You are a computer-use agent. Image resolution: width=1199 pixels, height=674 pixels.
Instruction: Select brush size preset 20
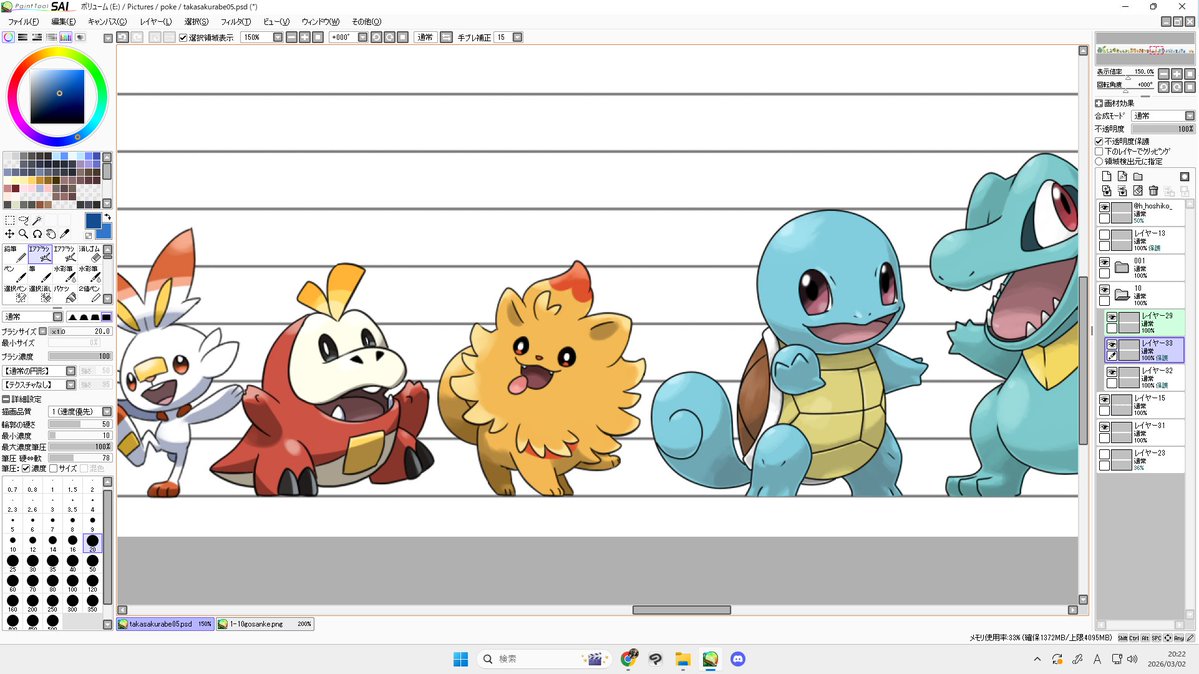click(93, 542)
